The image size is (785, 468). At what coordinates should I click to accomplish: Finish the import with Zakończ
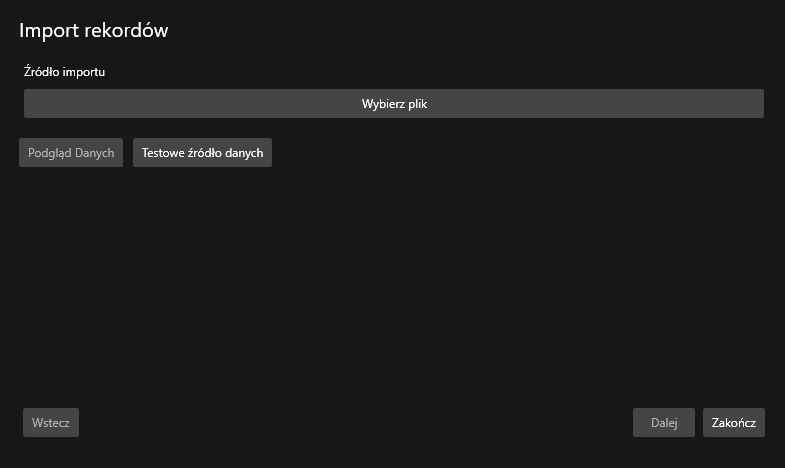(733, 423)
